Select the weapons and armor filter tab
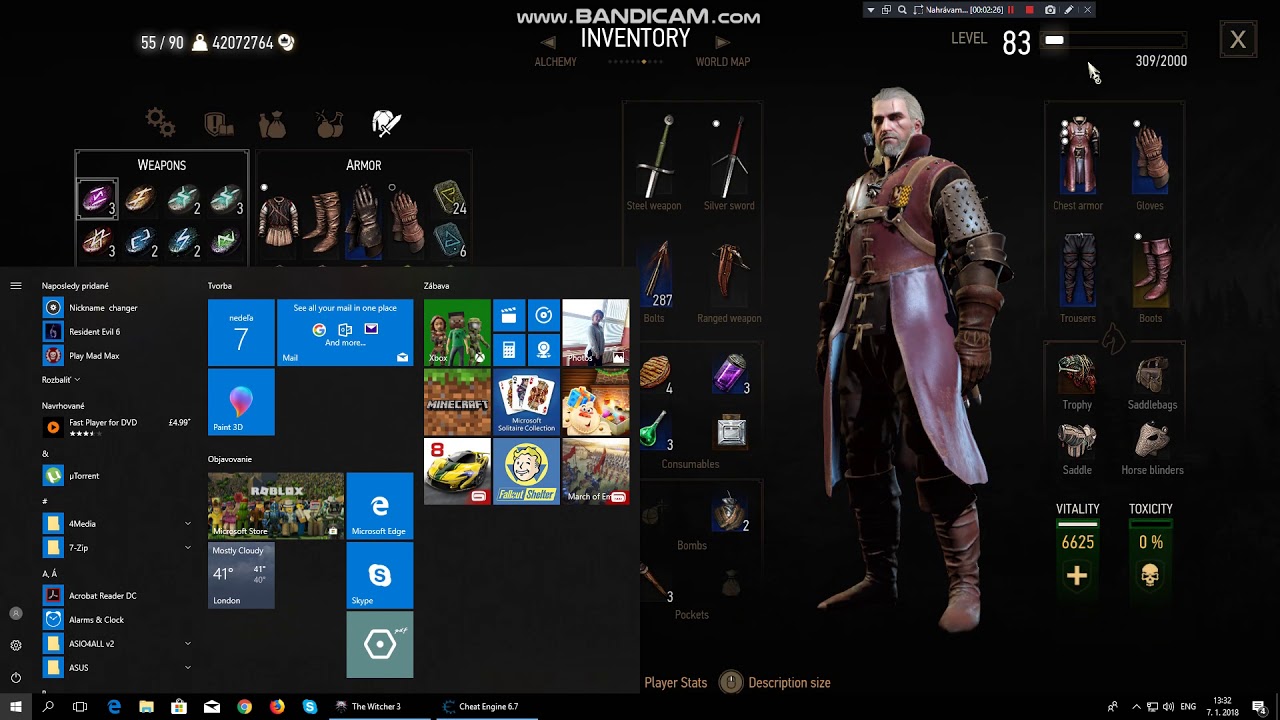Image resolution: width=1280 pixels, height=720 pixels. (386, 123)
